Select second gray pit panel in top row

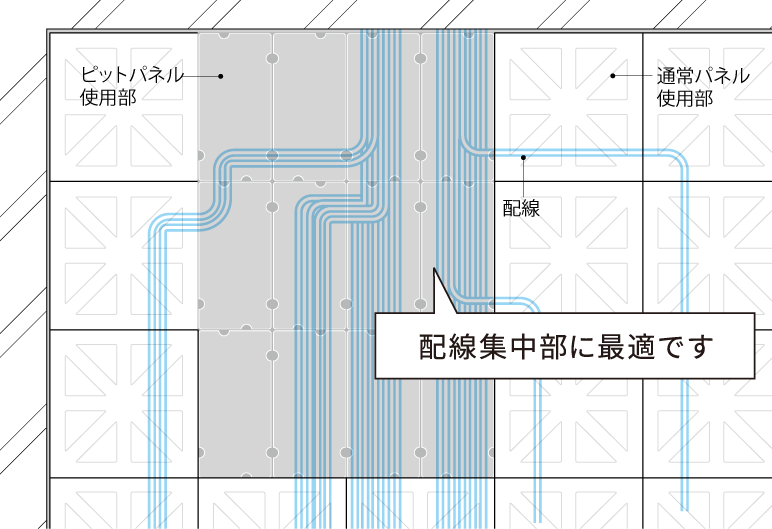pyautogui.click(x=309, y=106)
